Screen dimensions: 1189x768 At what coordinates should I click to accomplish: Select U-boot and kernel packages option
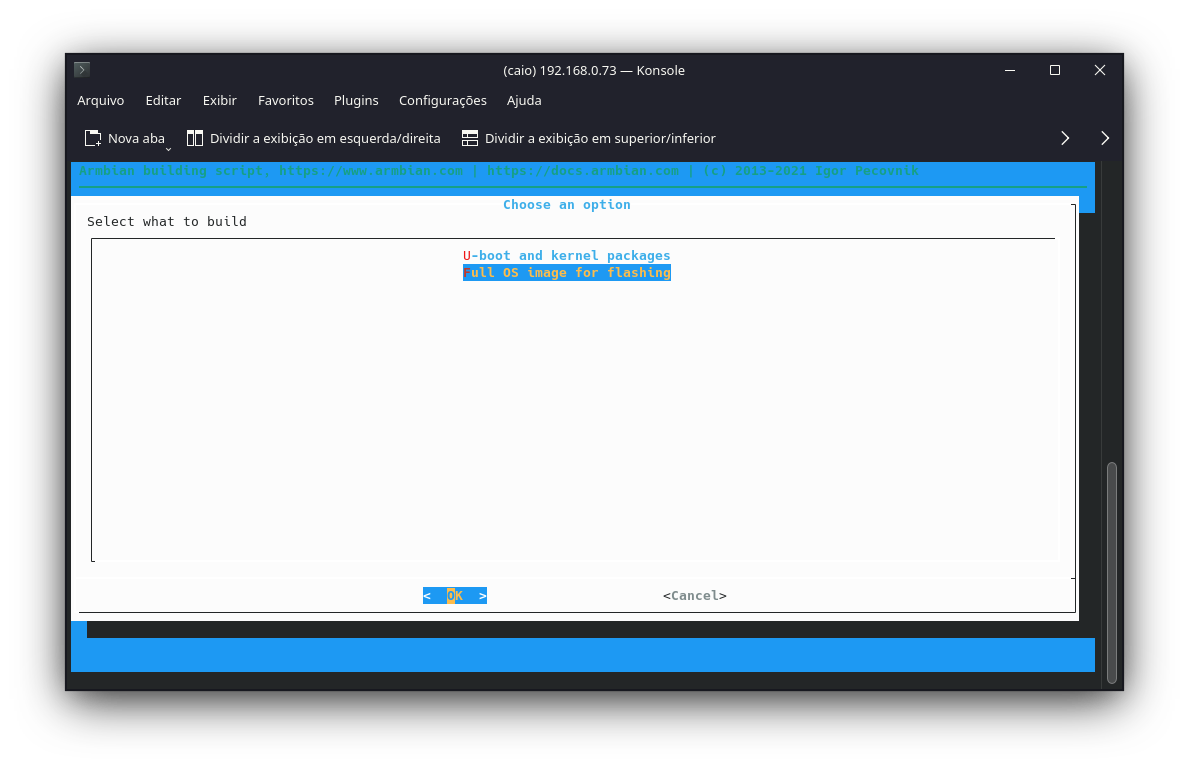566,255
